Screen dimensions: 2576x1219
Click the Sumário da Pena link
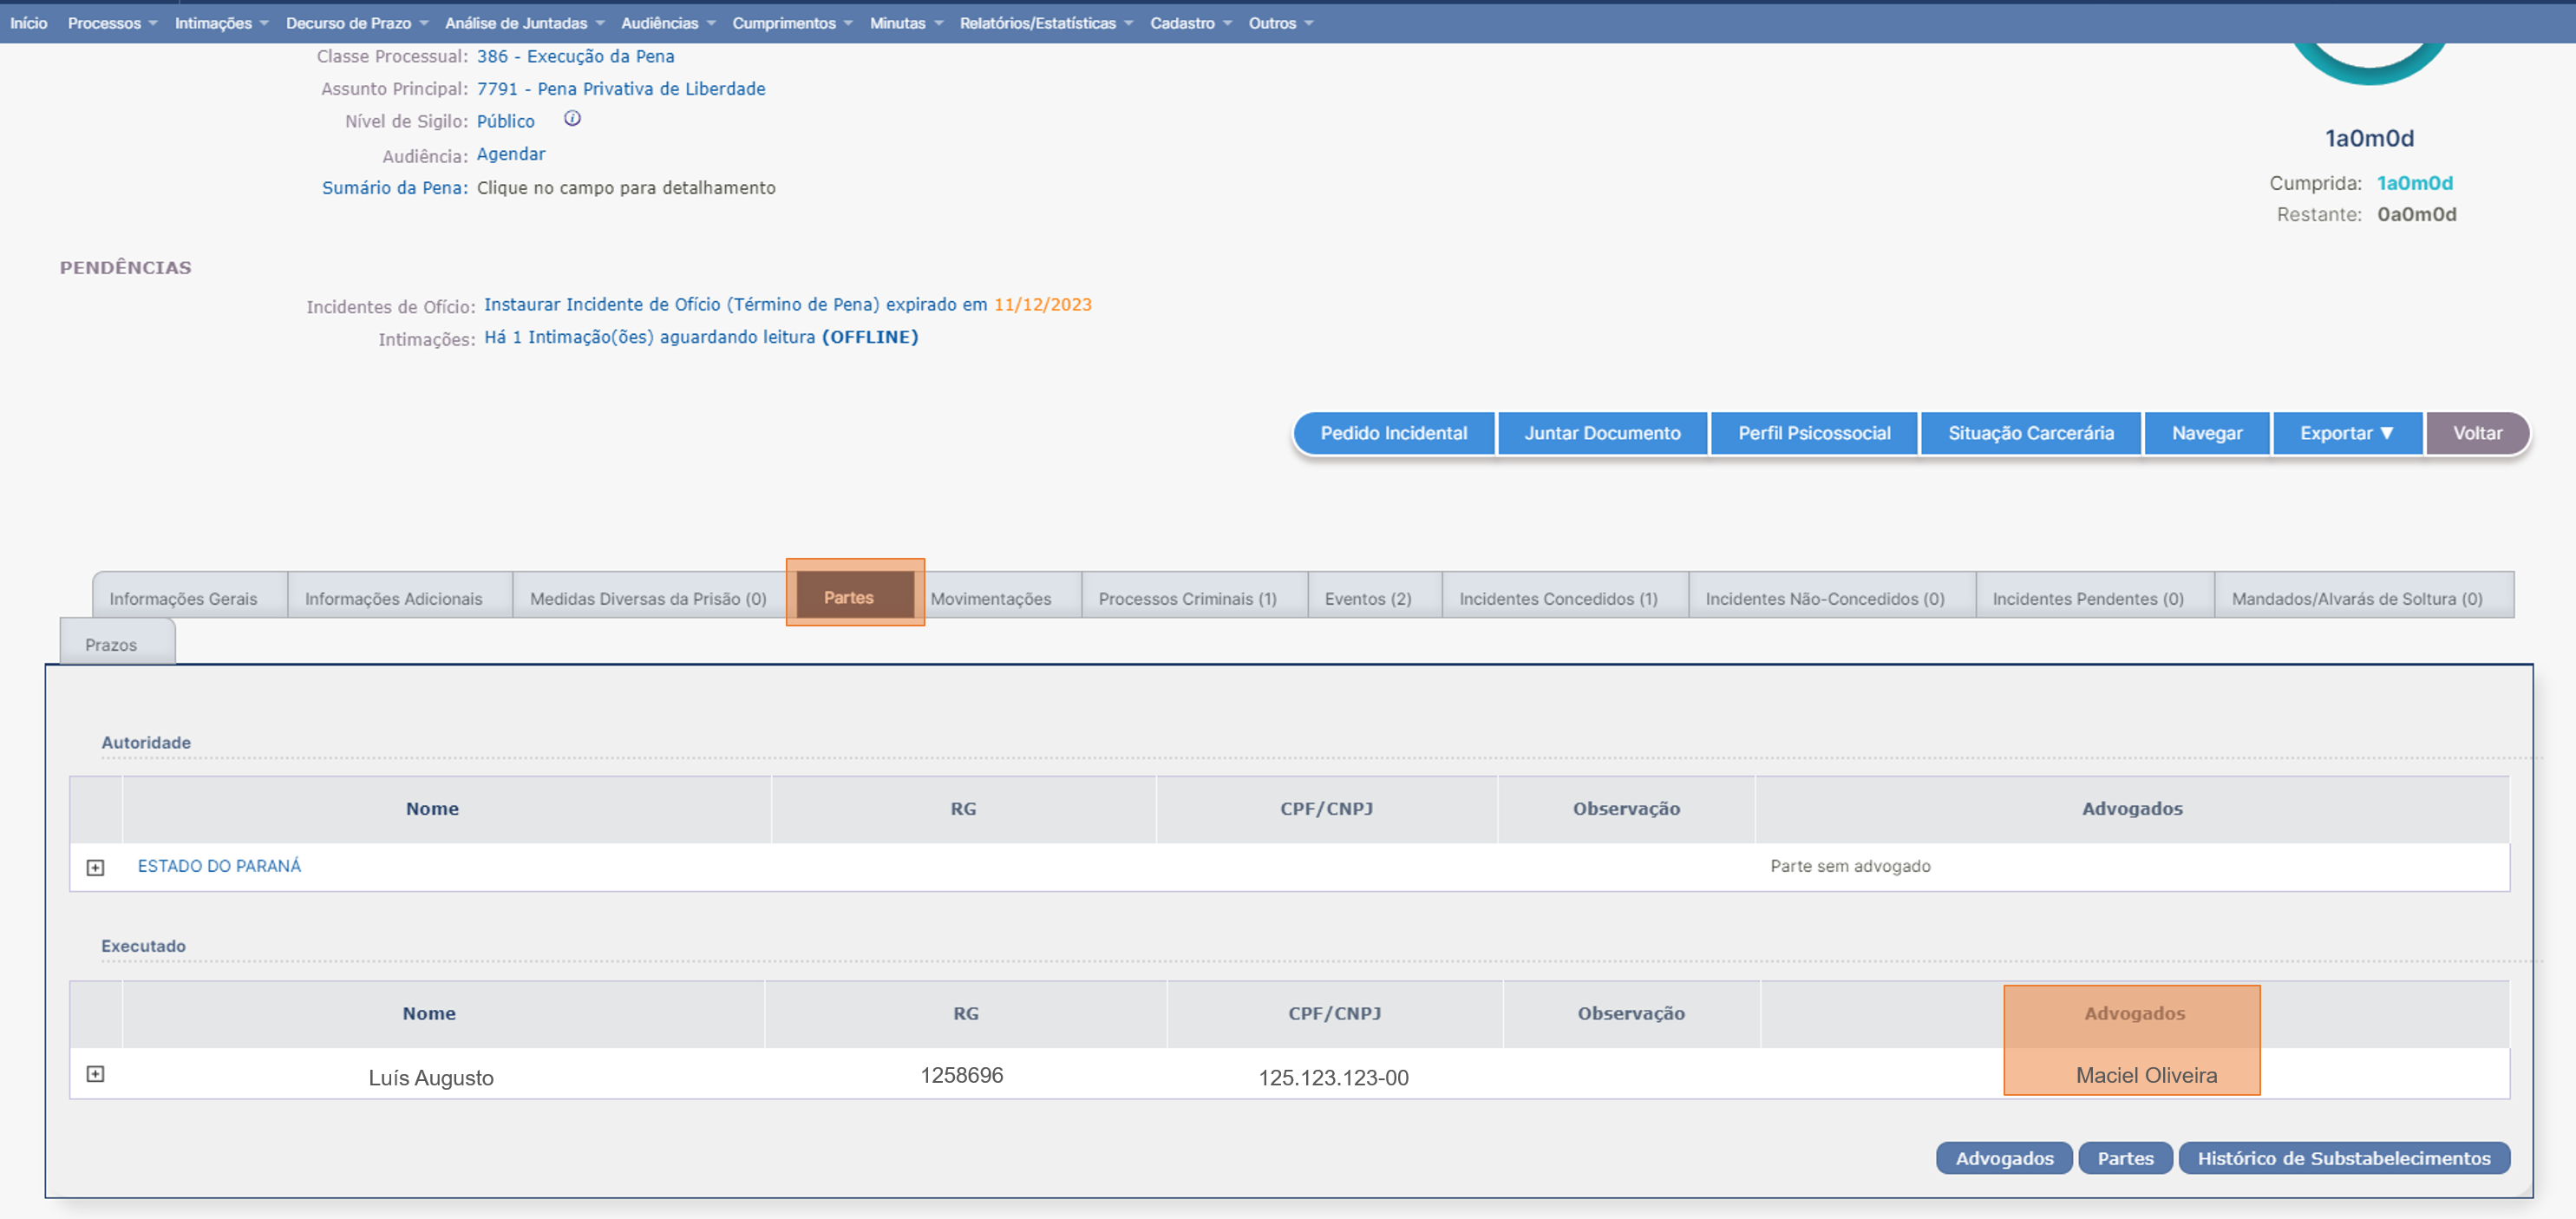click(x=394, y=188)
